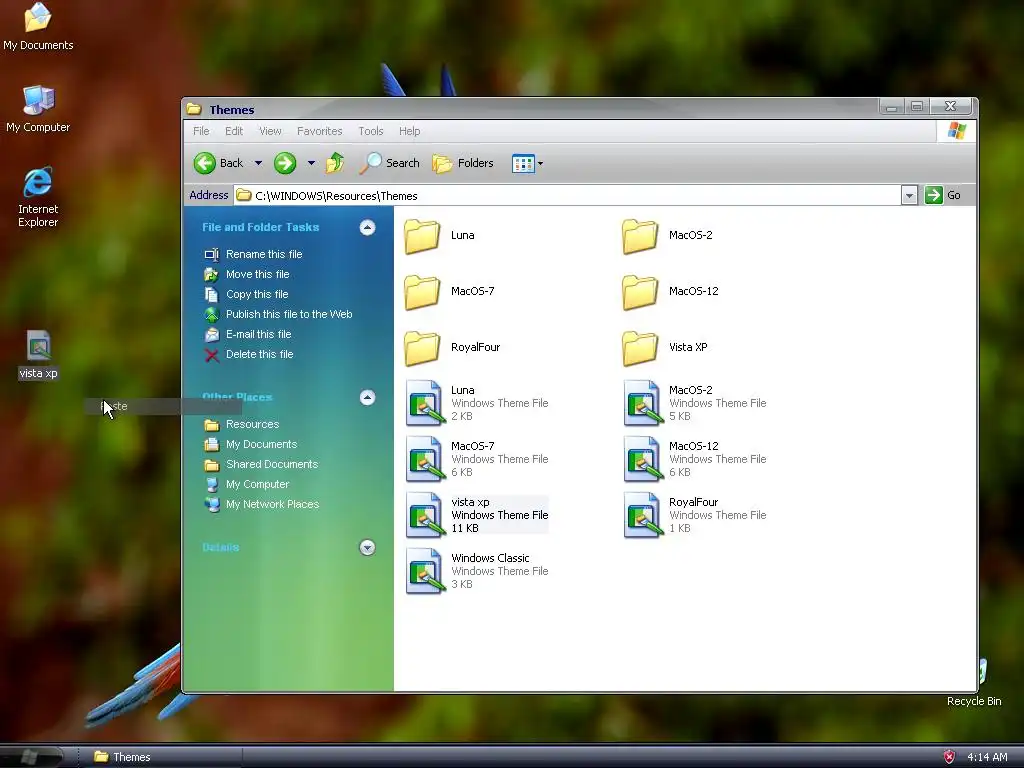This screenshot has height=768, width=1024.
Task: Select the MacOS-2 folder icon
Action: [640, 236]
